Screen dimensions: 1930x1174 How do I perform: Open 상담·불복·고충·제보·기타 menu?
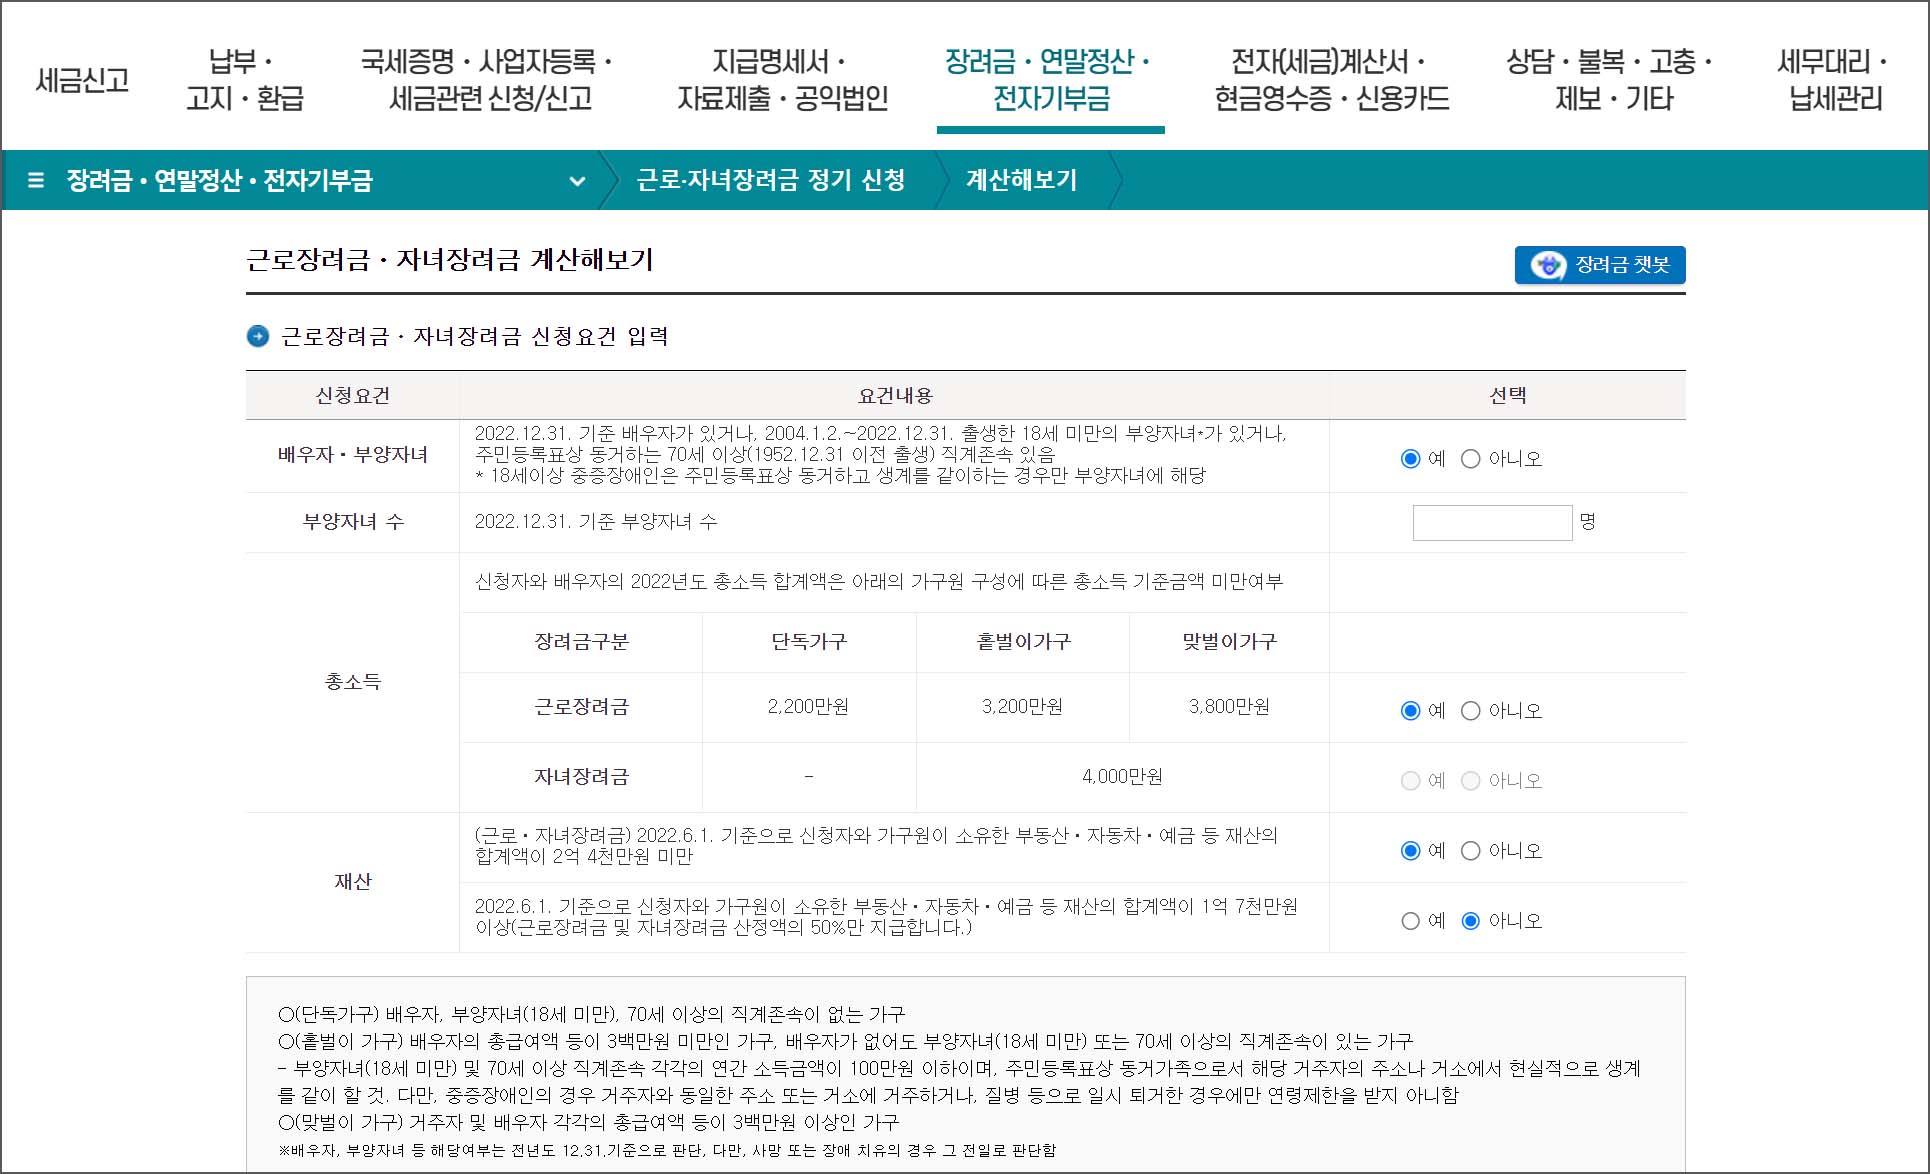coord(1611,80)
